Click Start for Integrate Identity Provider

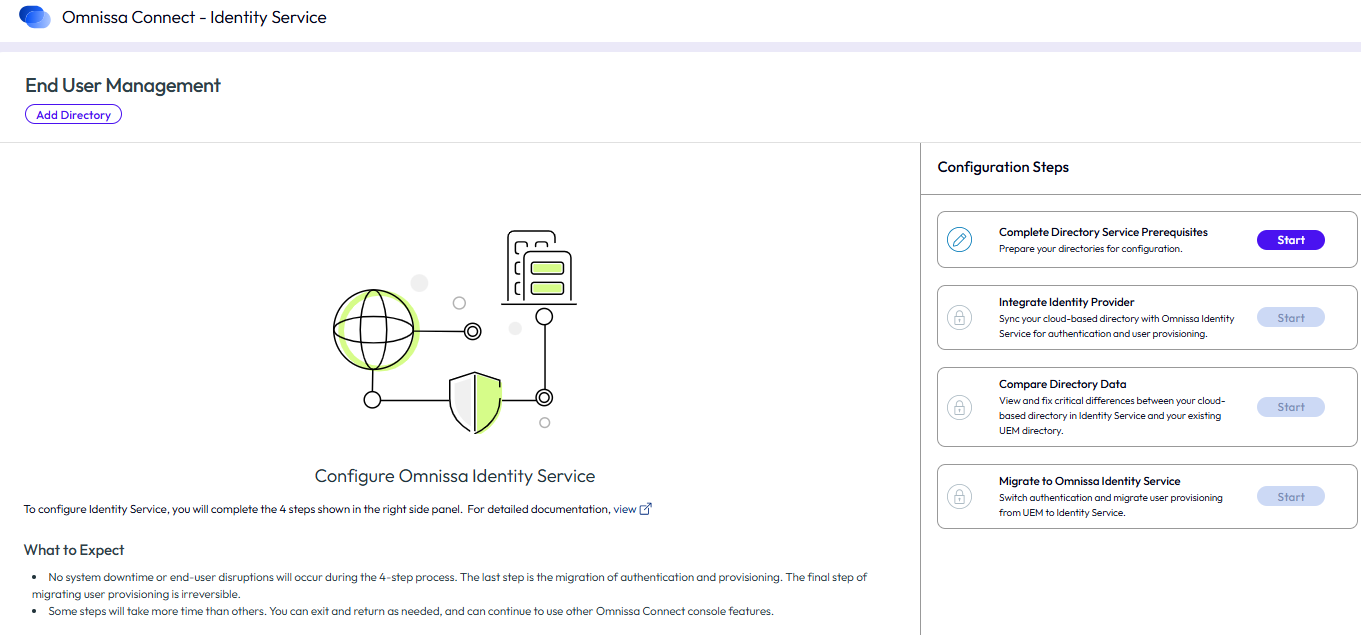(1291, 318)
